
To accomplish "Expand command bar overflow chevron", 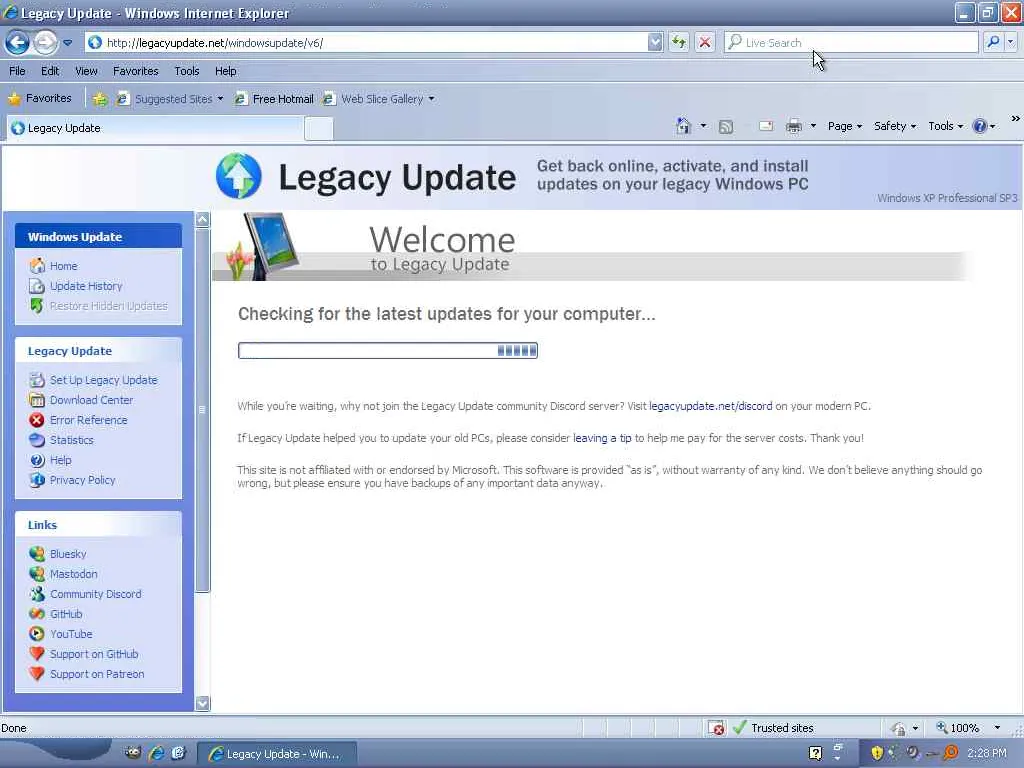I will click(x=1016, y=119).
